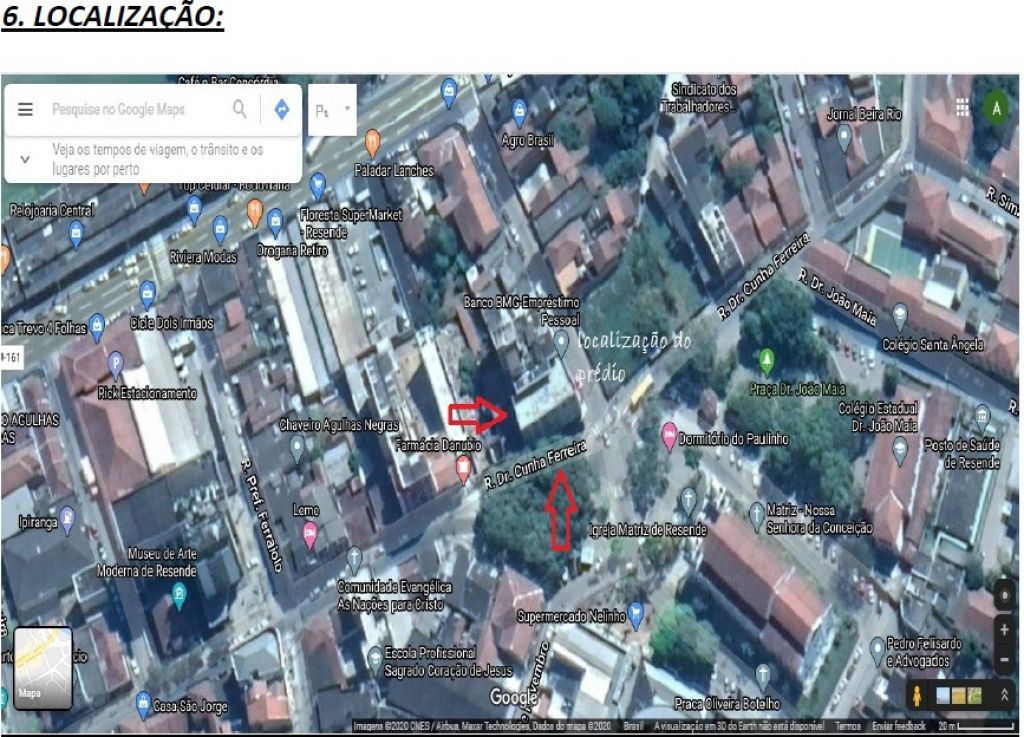
Task: Select the Floresta SuperMarket cart pin
Action: [317, 187]
